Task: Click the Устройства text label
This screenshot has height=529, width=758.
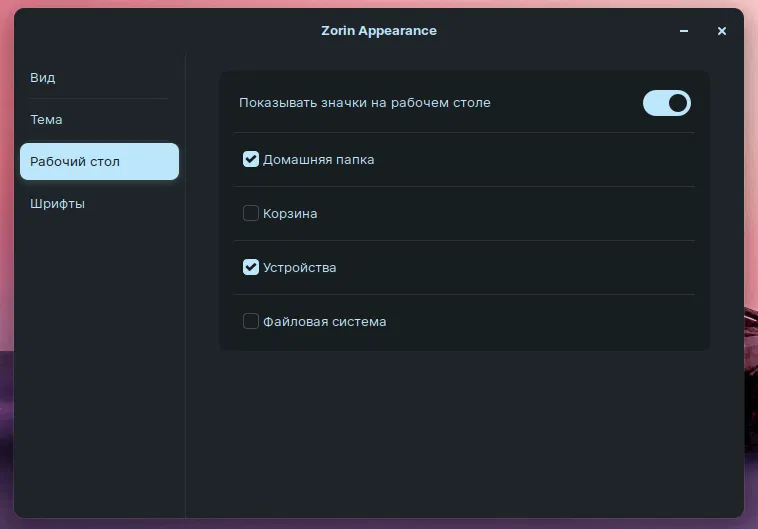Action: [x=299, y=267]
